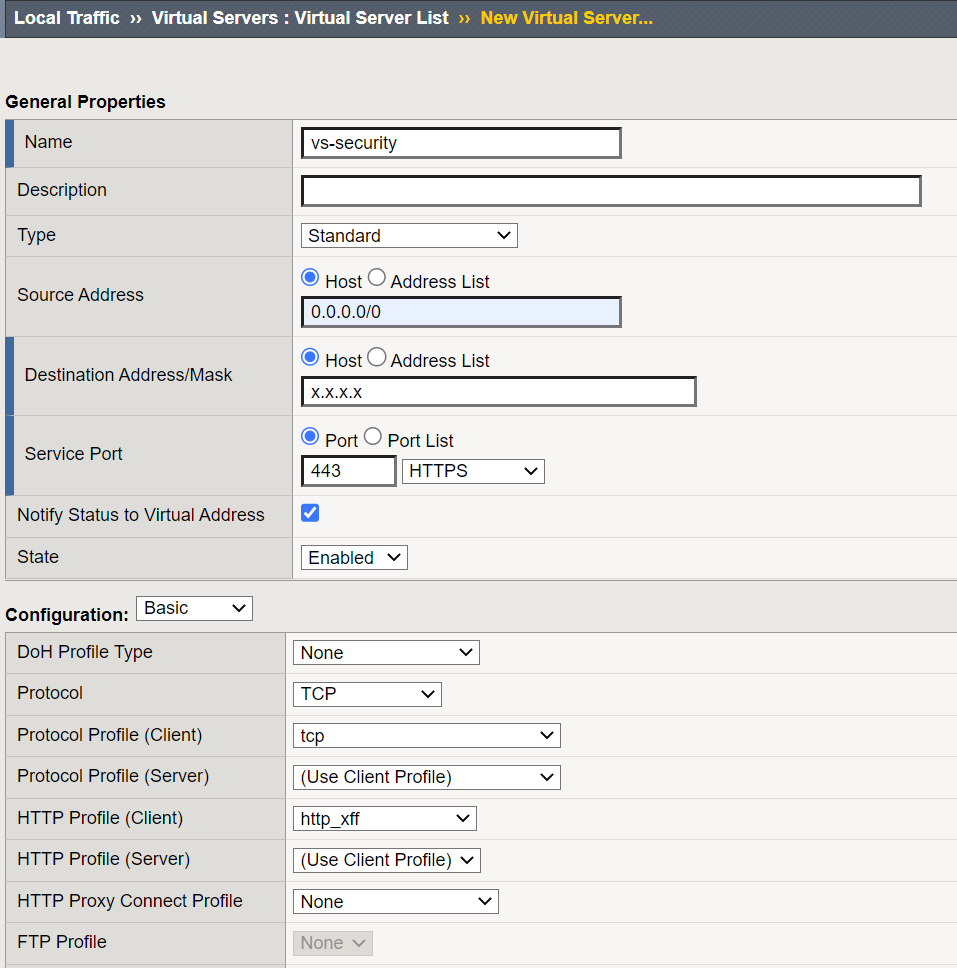Select the Port radio button
The image size is (957, 968).
click(310, 436)
